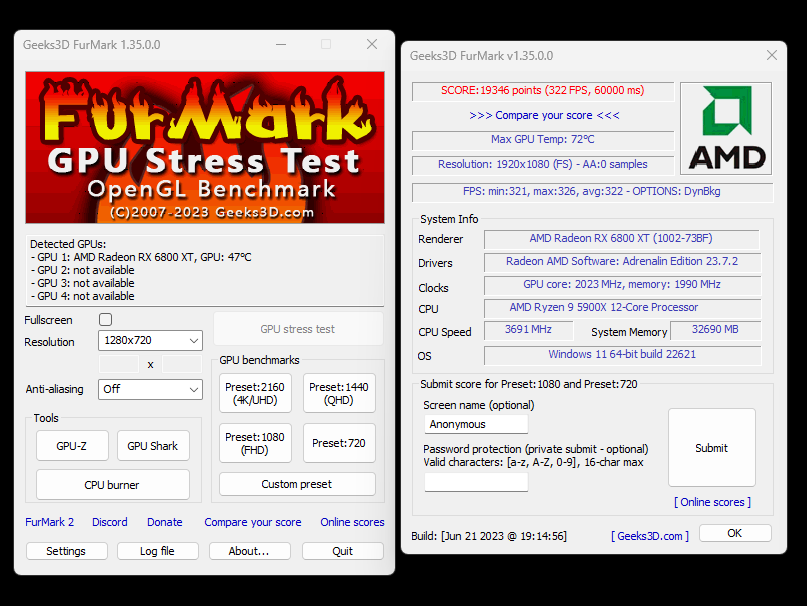
Task: Open the [ Geeks3D.com ] link
Action: pos(650,536)
